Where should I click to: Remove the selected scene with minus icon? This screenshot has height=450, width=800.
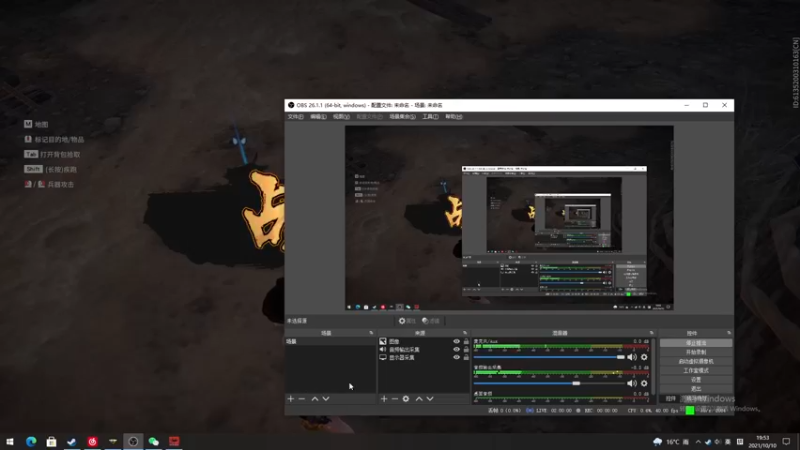pyautogui.click(x=302, y=398)
